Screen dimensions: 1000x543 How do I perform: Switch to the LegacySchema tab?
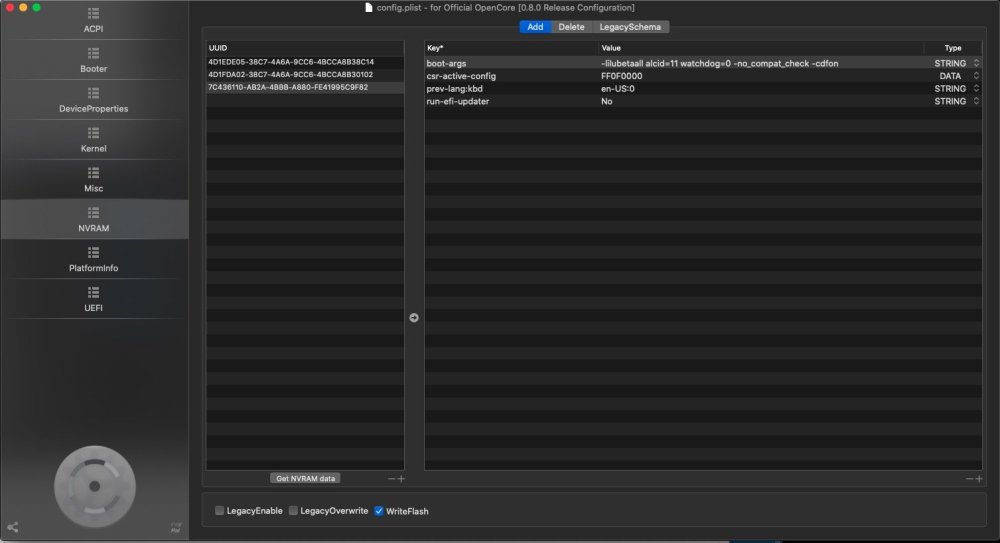(x=630, y=27)
